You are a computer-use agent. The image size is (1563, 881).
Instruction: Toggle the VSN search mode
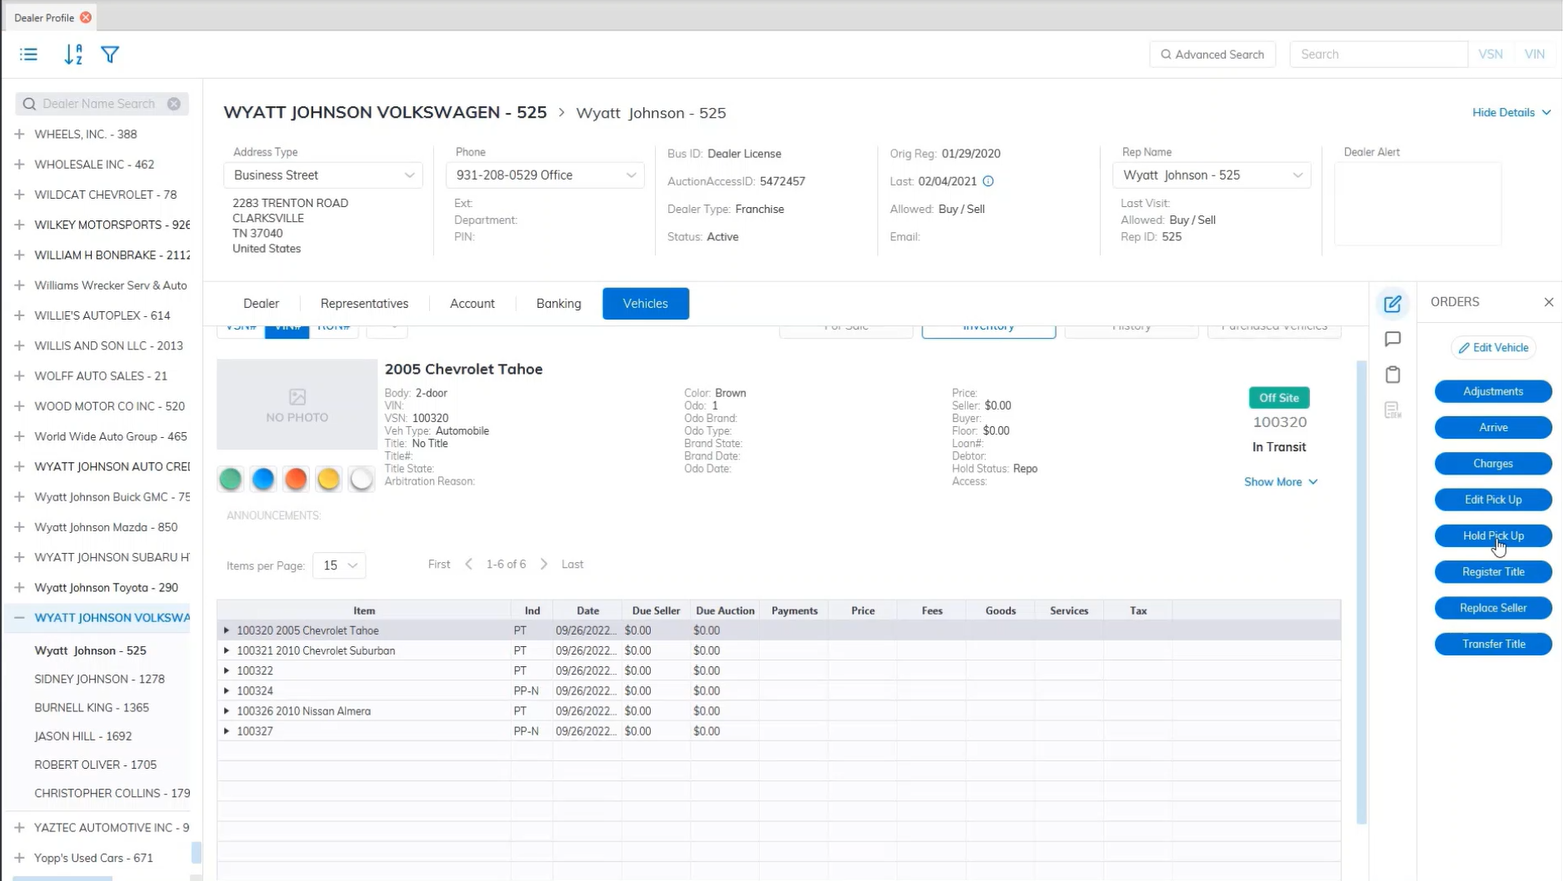1490,54
